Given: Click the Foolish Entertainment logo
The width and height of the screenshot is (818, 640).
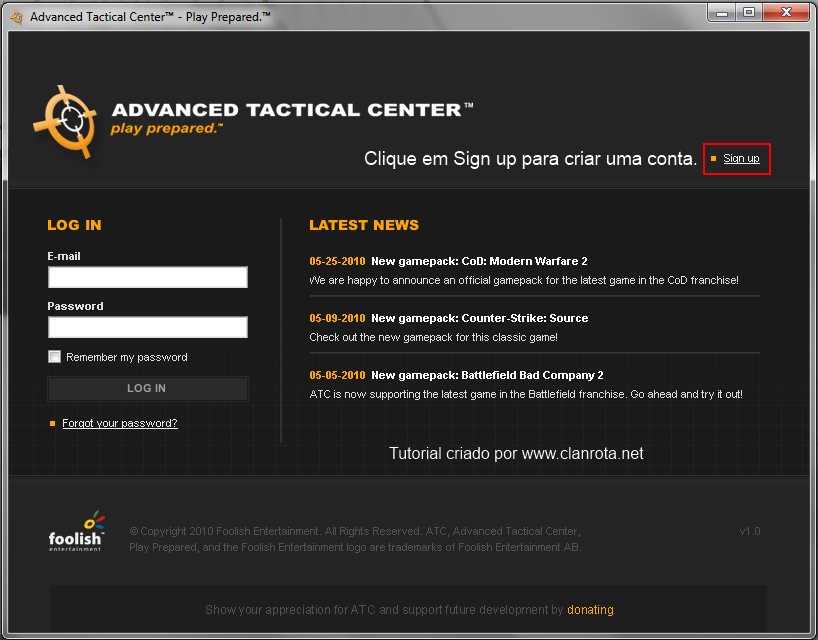Looking at the screenshot, I should point(77,532).
